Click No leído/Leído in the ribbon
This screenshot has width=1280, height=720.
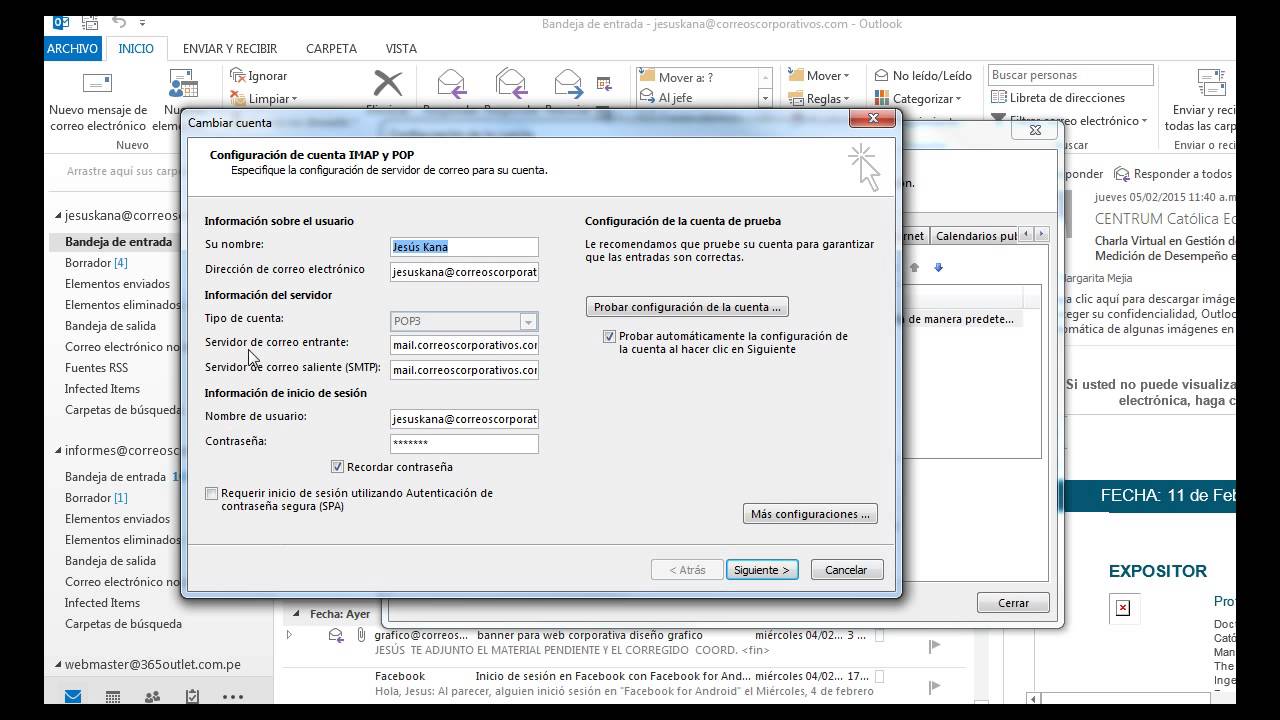(923, 76)
